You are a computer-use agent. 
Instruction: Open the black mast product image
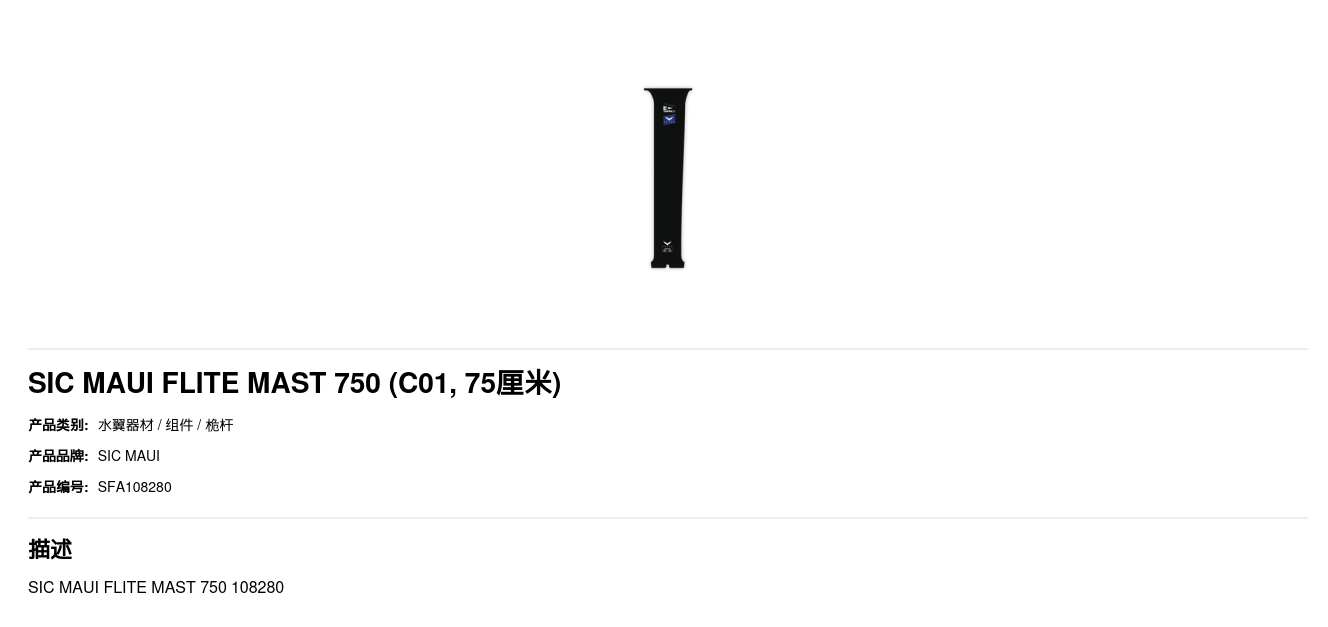[668, 178]
